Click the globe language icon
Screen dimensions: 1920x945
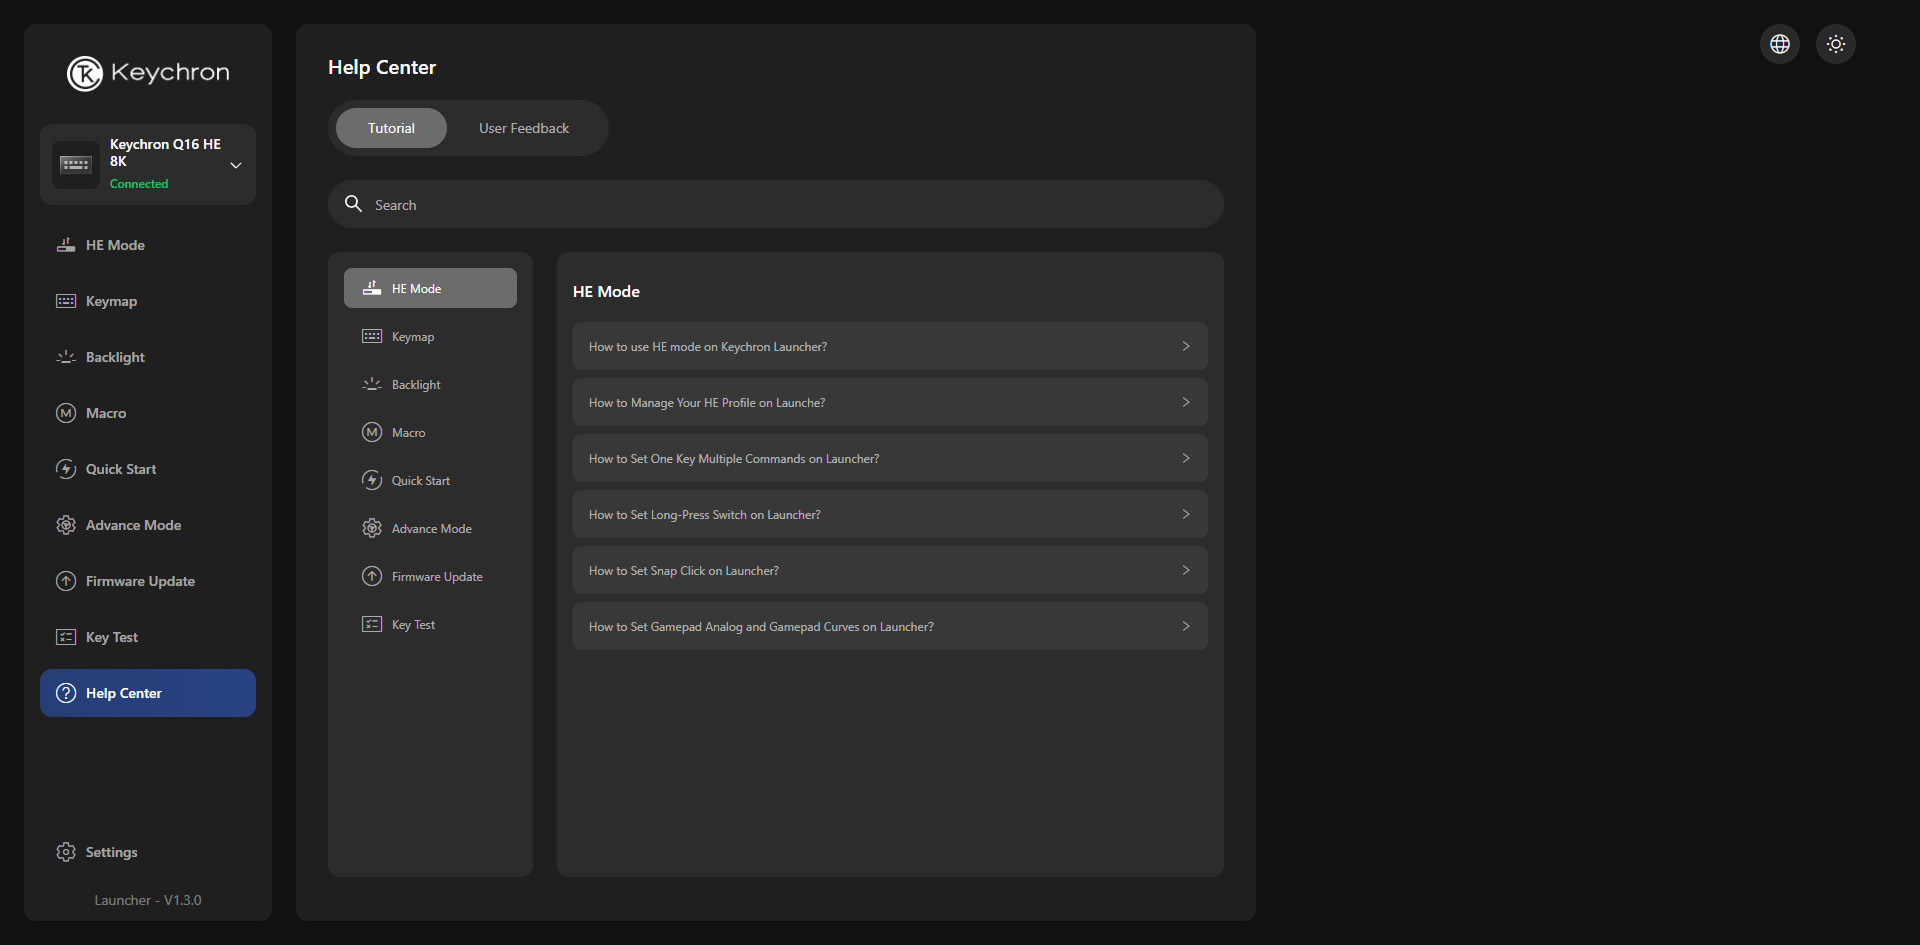coord(1779,44)
